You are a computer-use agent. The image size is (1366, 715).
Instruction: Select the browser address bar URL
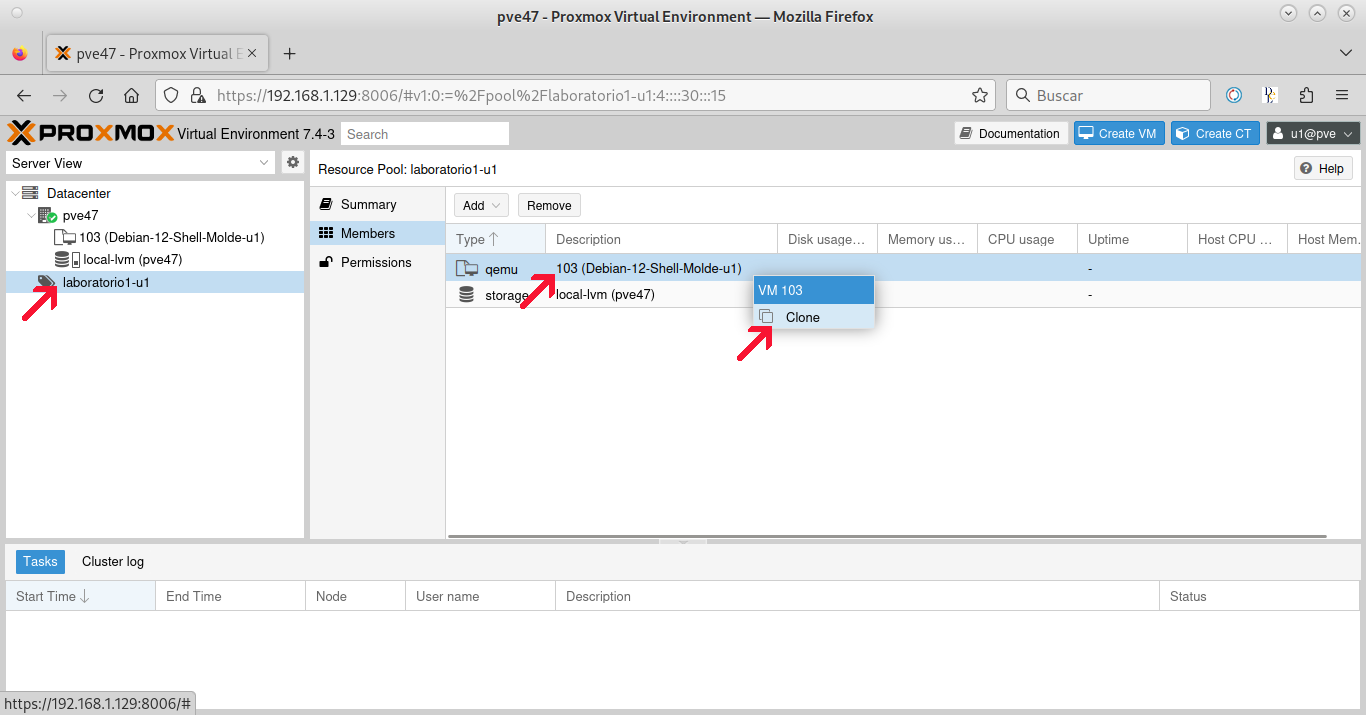pyautogui.click(x=471, y=96)
